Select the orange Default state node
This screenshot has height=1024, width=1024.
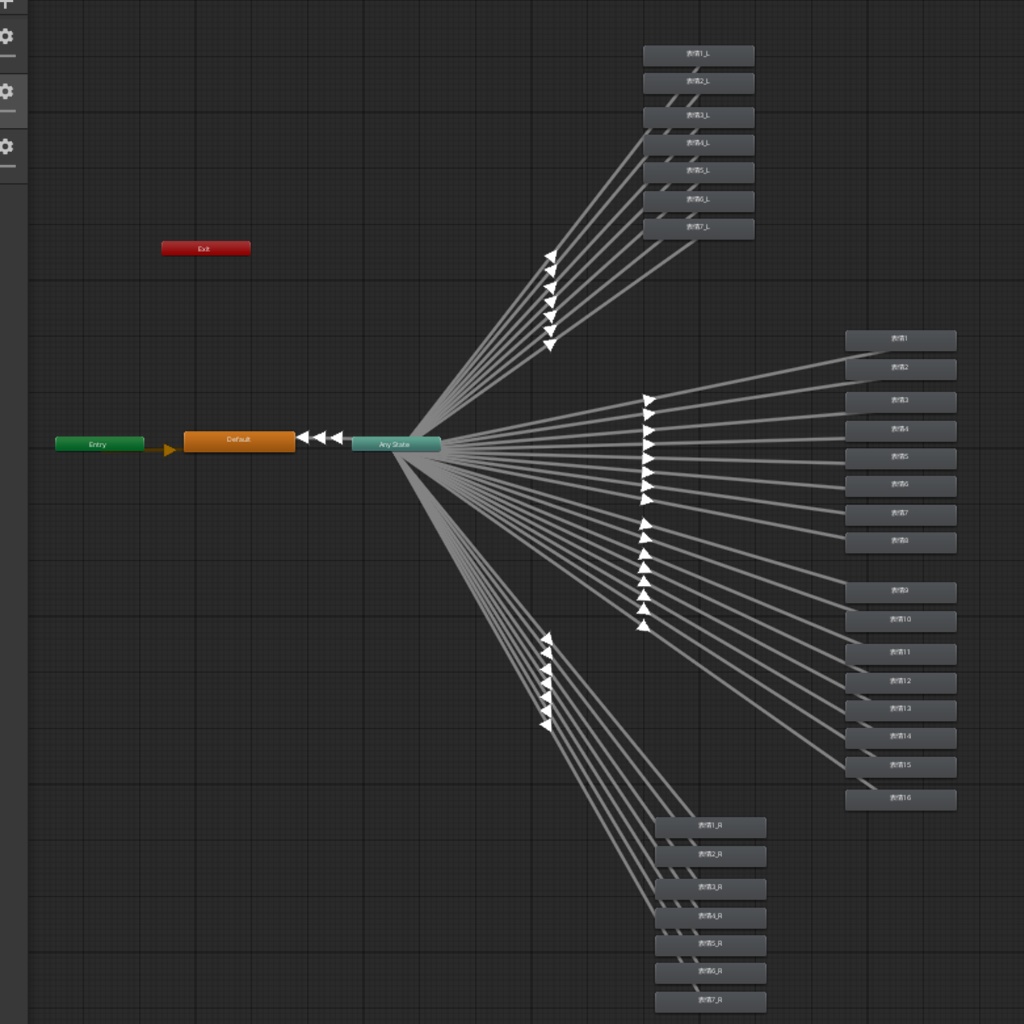pyautogui.click(x=239, y=441)
